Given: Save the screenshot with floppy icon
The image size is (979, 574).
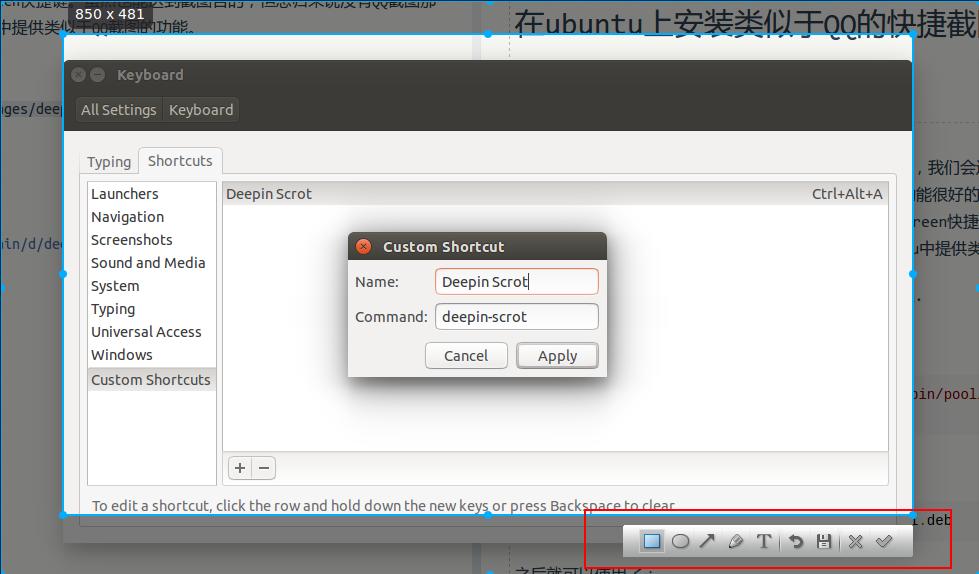Looking at the screenshot, I should point(824,541).
